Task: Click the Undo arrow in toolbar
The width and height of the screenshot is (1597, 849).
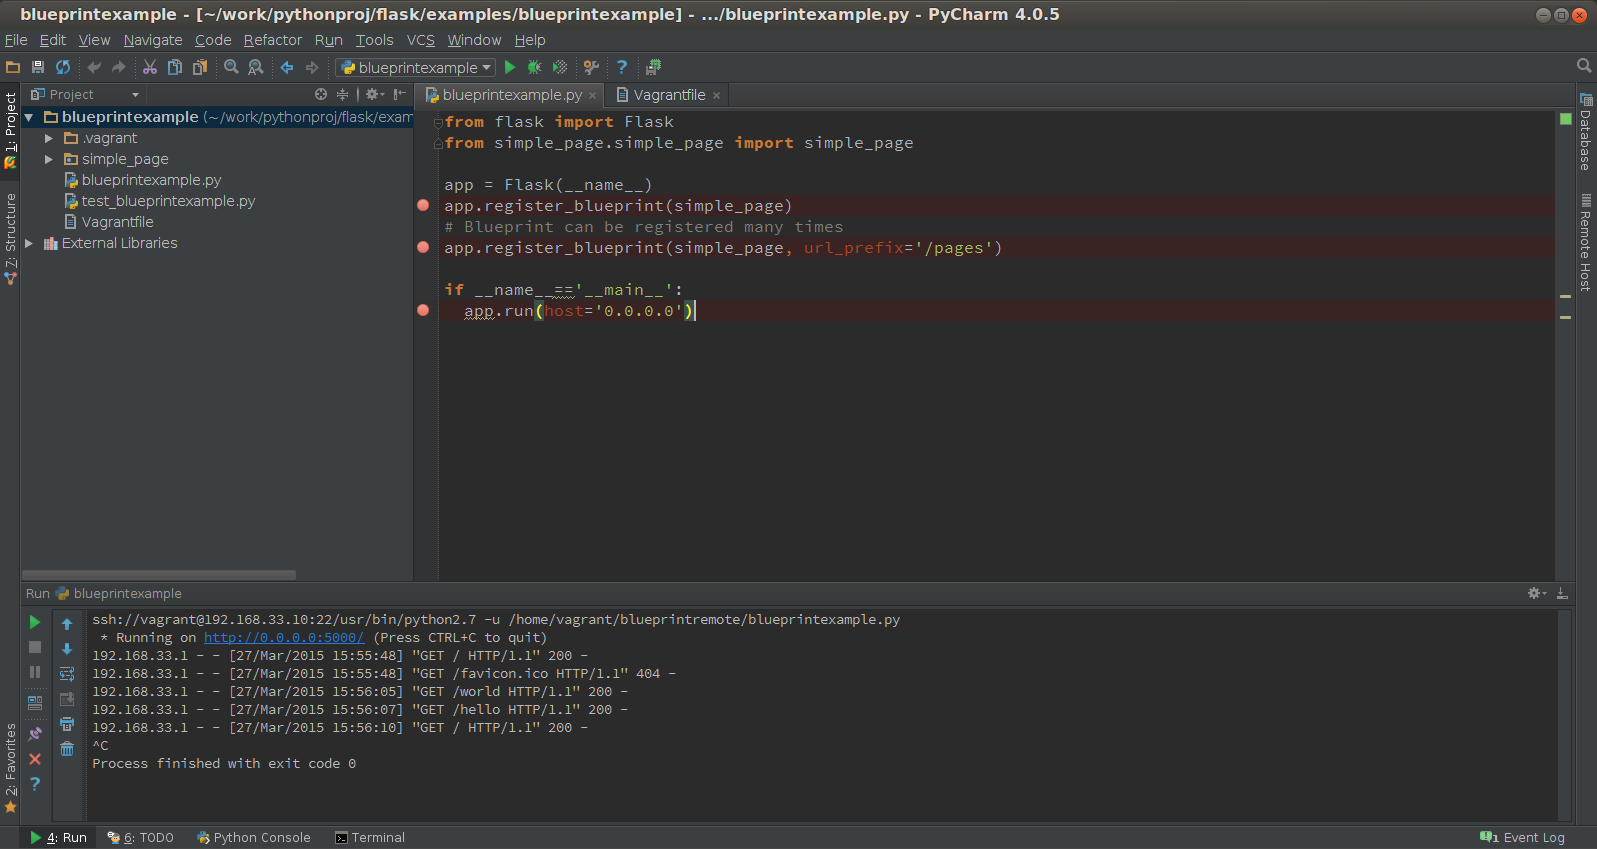Action: coord(94,67)
